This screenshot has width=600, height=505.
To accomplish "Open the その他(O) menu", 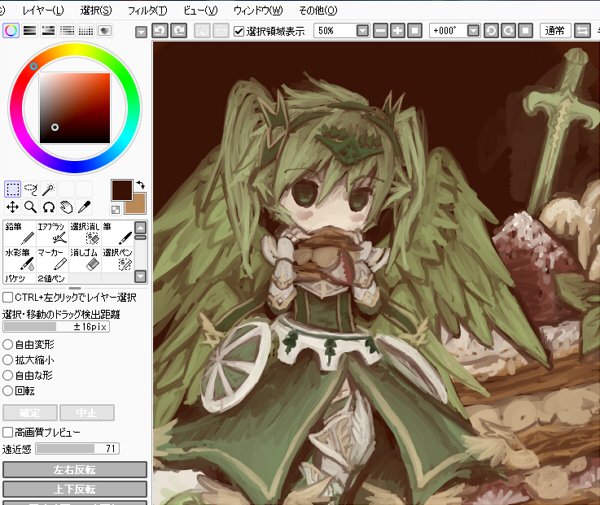I will pos(318,10).
